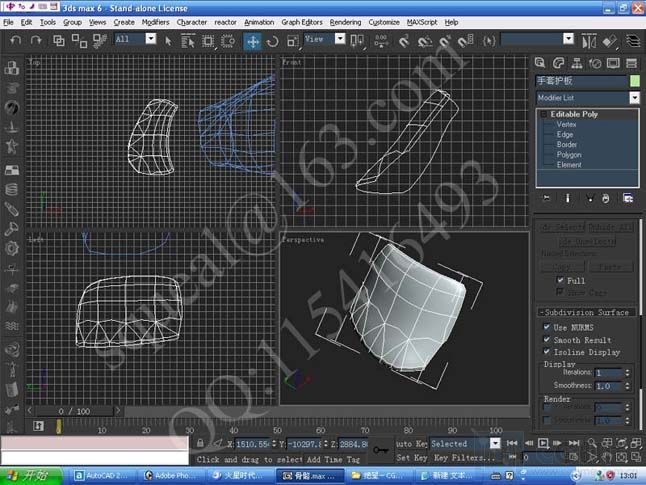Image resolution: width=646 pixels, height=485 pixels.
Task: Open the Rendering menu
Action: click(x=345, y=22)
